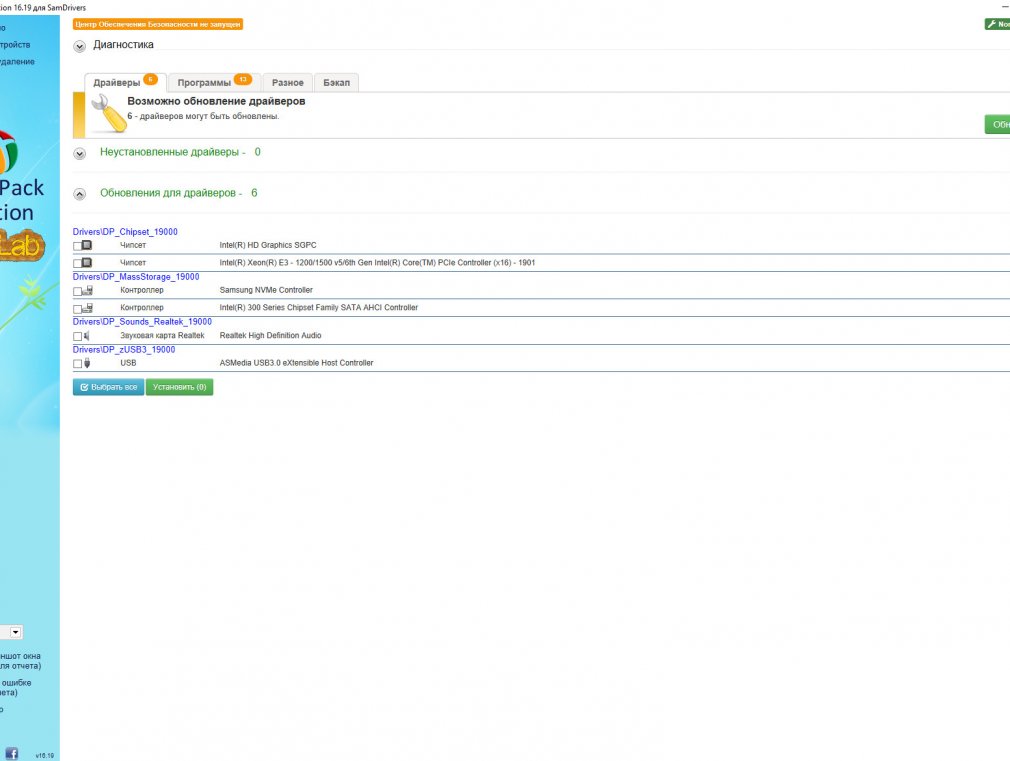Screen dimensions: 1010x761
Task: Click 'Чипсет' label in the HD Graphics row
Action: (x=133, y=246)
